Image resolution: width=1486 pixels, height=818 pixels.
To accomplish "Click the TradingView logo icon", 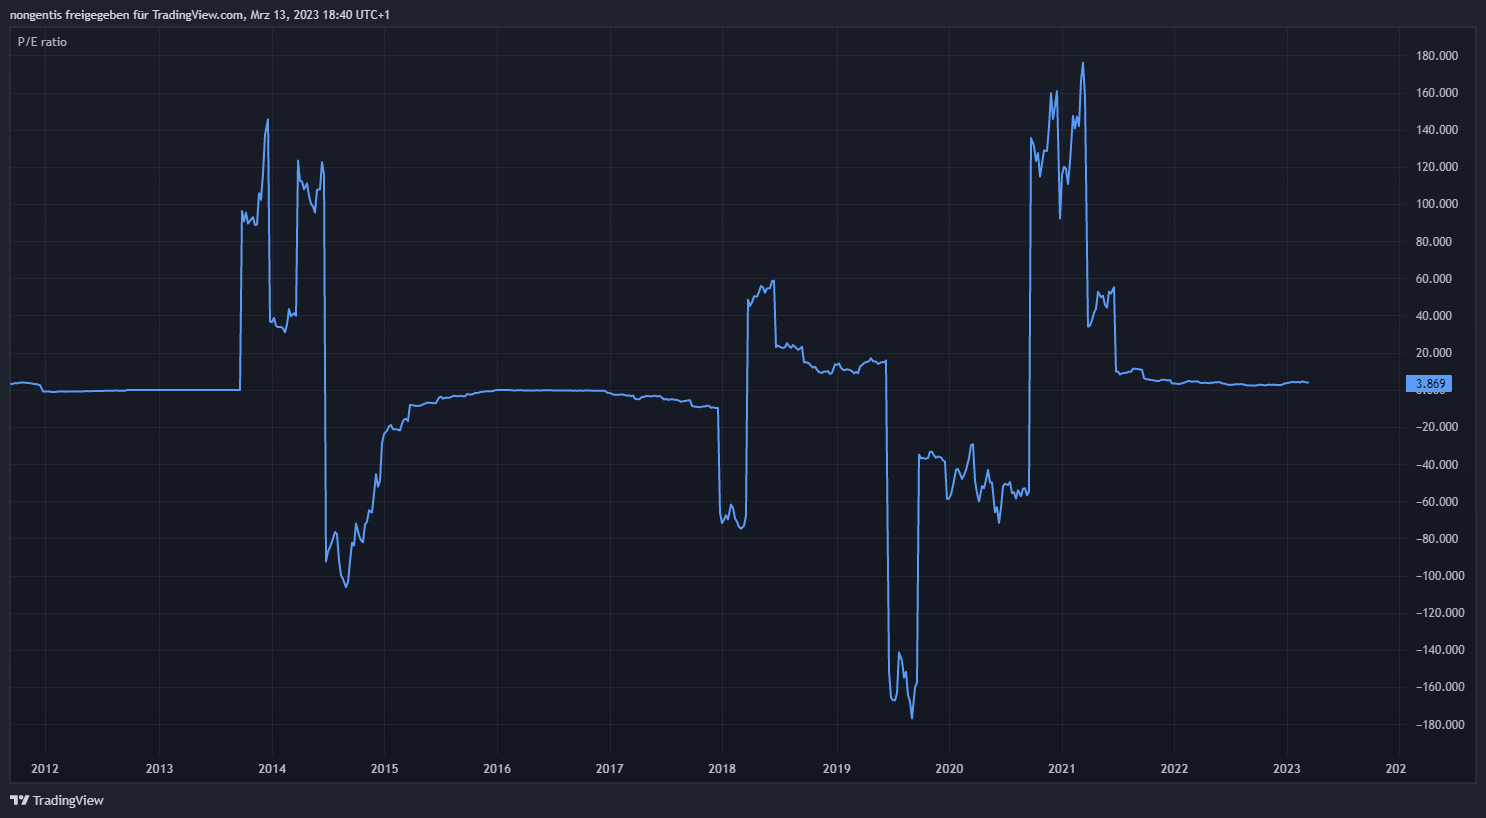I will tap(19, 800).
